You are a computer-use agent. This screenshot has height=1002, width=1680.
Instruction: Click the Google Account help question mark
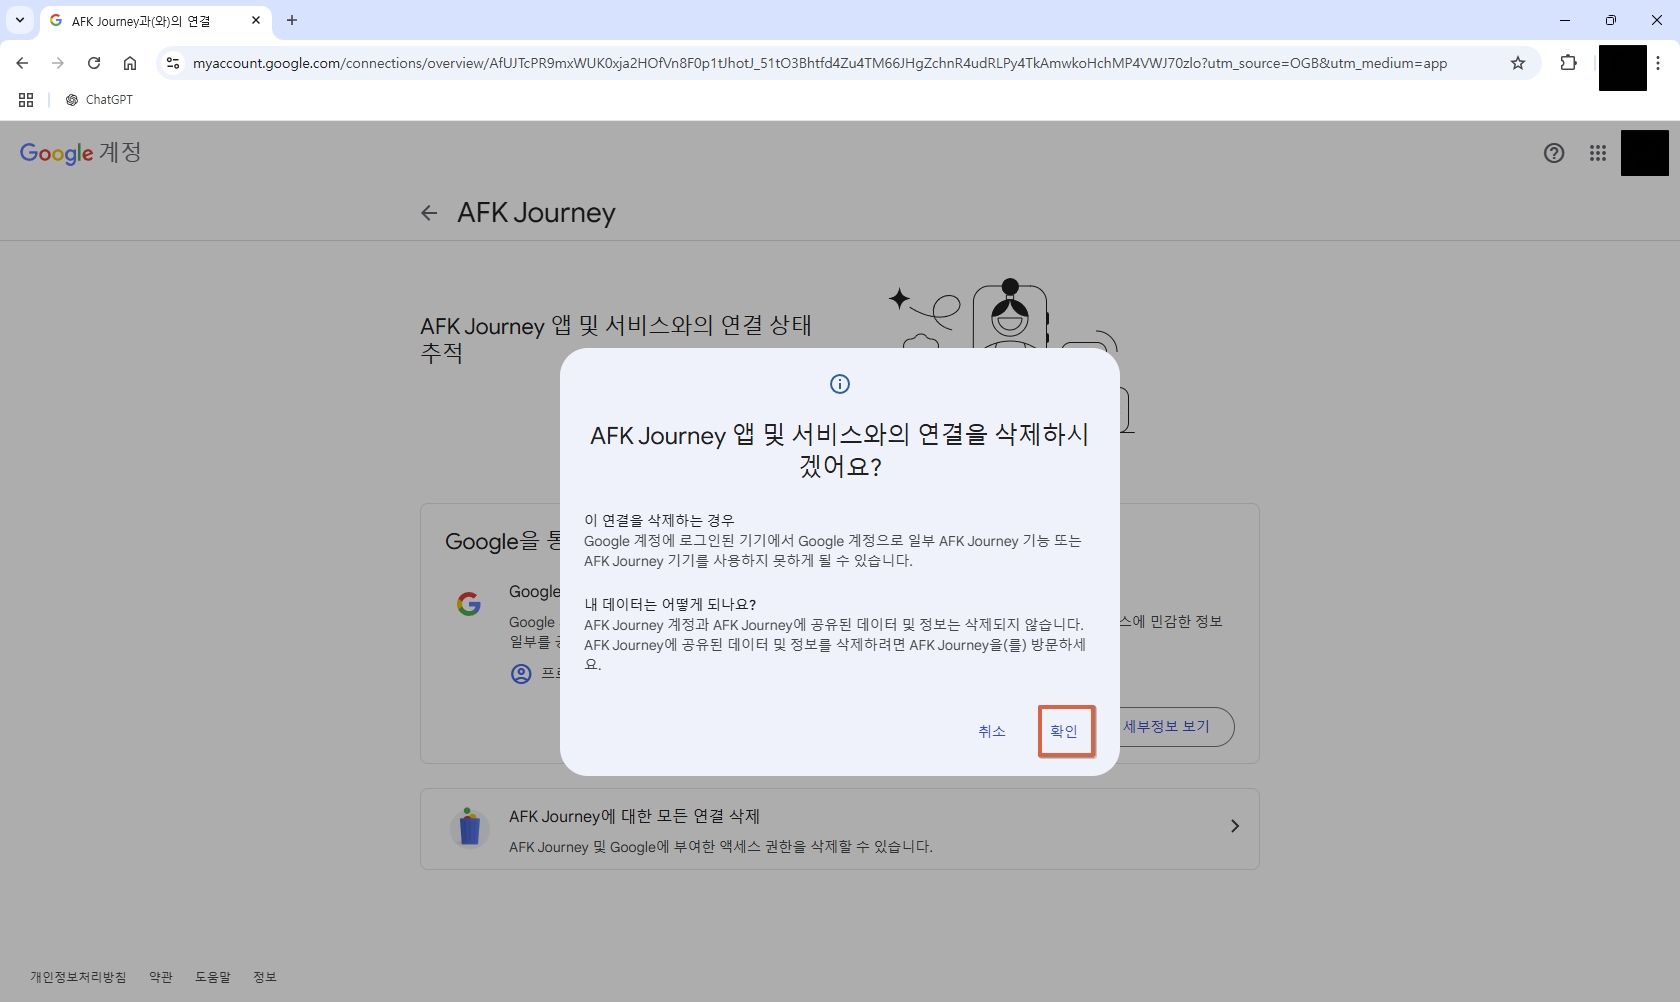(x=1553, y=153)
